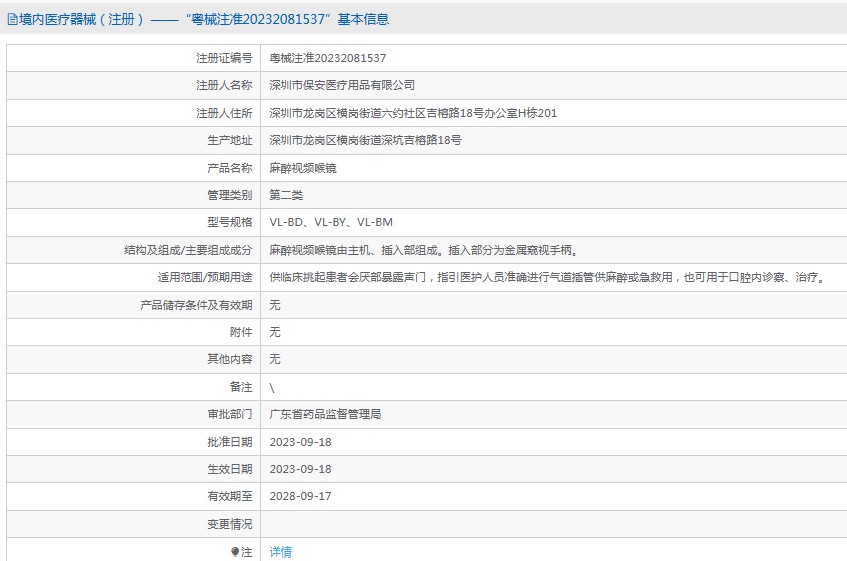
Task: Click the 批准日期 label
Action: pyautogui.click(x=230, y=442)
